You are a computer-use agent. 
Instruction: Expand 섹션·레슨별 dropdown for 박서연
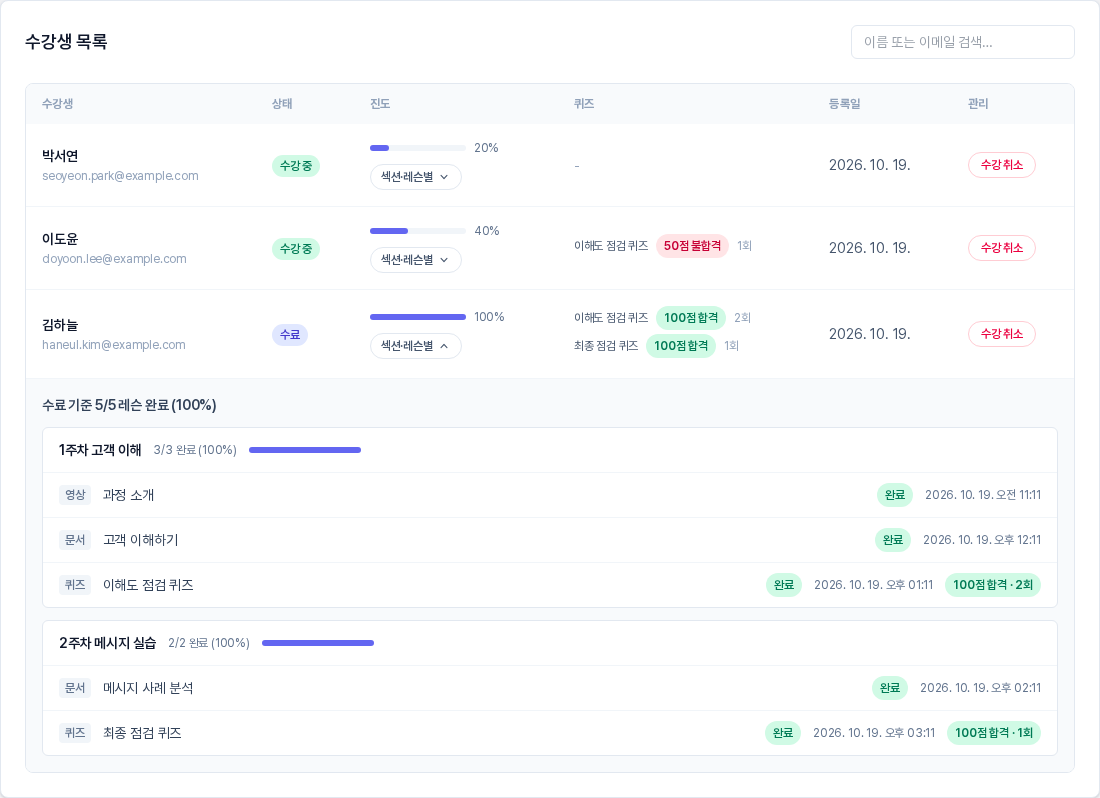coord(415,177)
